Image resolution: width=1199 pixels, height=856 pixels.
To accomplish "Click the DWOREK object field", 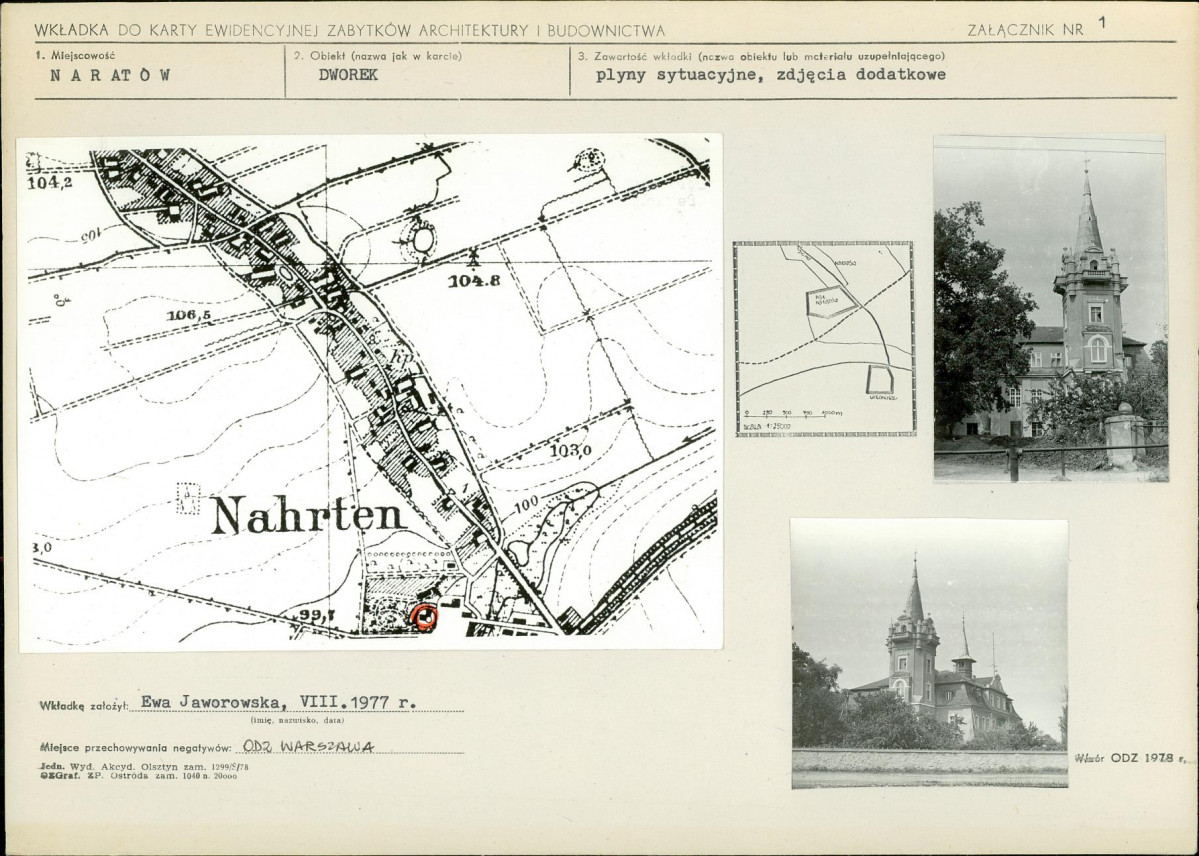I will (349, 75).
